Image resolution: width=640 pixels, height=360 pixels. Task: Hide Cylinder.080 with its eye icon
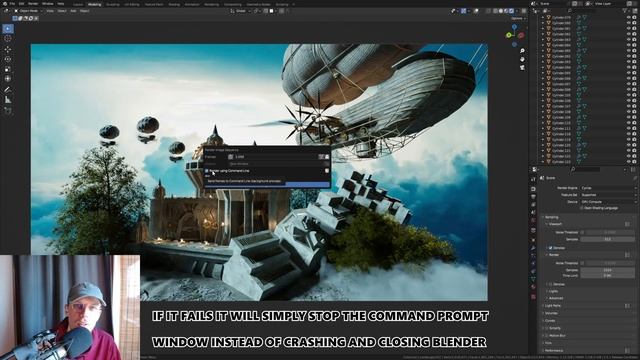tap(629, 23)
